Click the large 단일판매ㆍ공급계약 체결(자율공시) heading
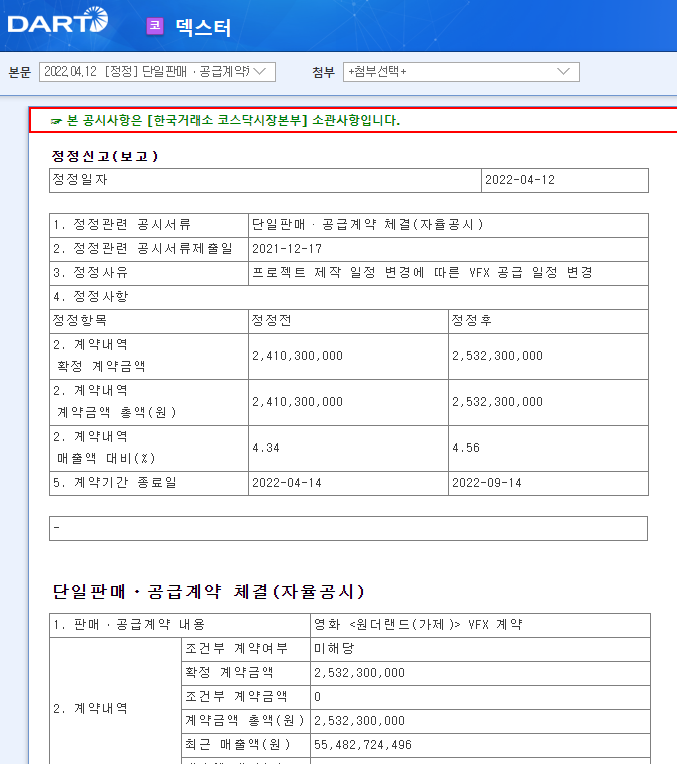This screenshot has width=677, height=764. [x=208, y=592]
